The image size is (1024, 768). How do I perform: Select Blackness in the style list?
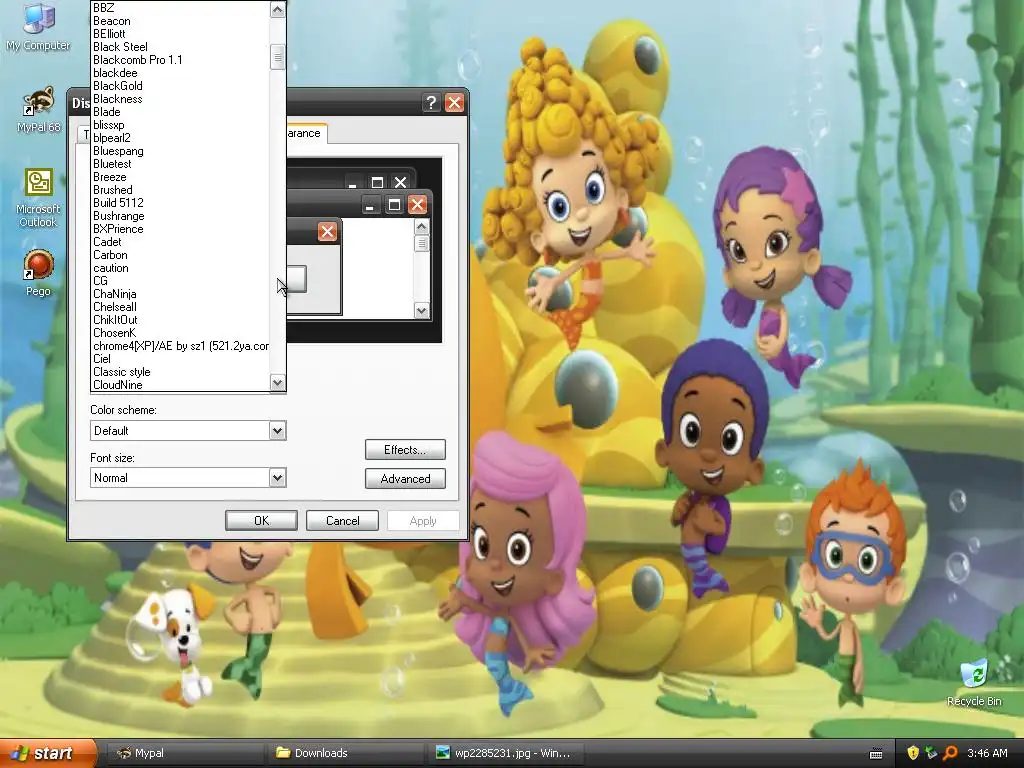(x=180, y=99)
